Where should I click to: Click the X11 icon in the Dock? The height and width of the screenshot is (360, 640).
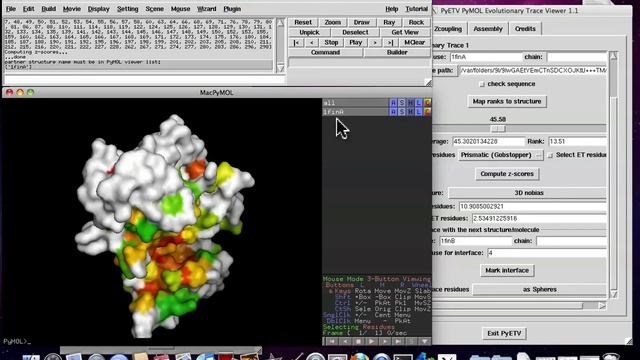pos(447,357)
